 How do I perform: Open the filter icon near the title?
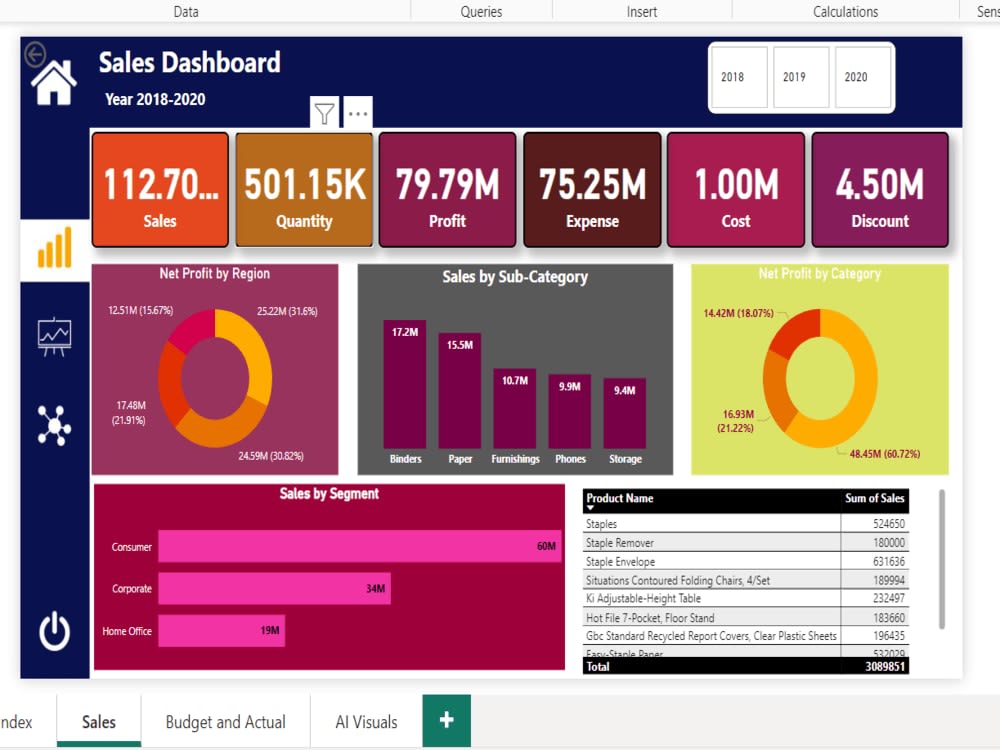click(322, 113)
